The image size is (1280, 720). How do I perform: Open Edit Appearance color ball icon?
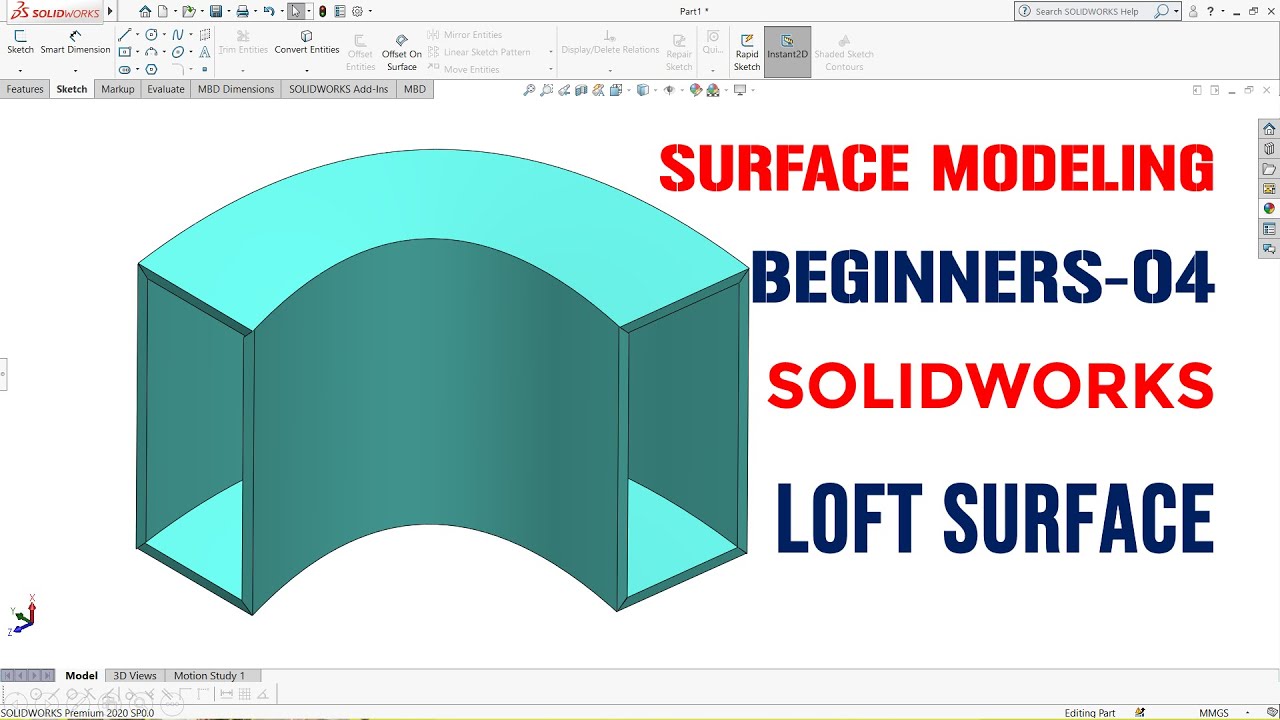[x=696, y=90]
